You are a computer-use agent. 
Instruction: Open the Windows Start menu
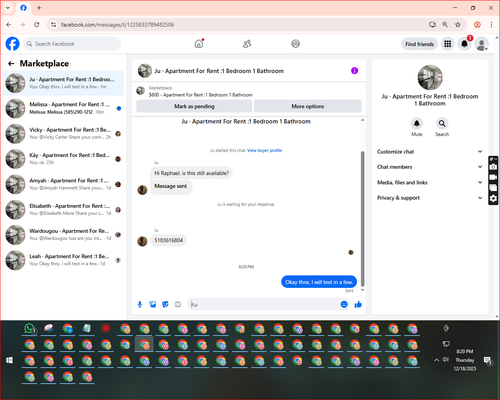click(x=9, y=360)
